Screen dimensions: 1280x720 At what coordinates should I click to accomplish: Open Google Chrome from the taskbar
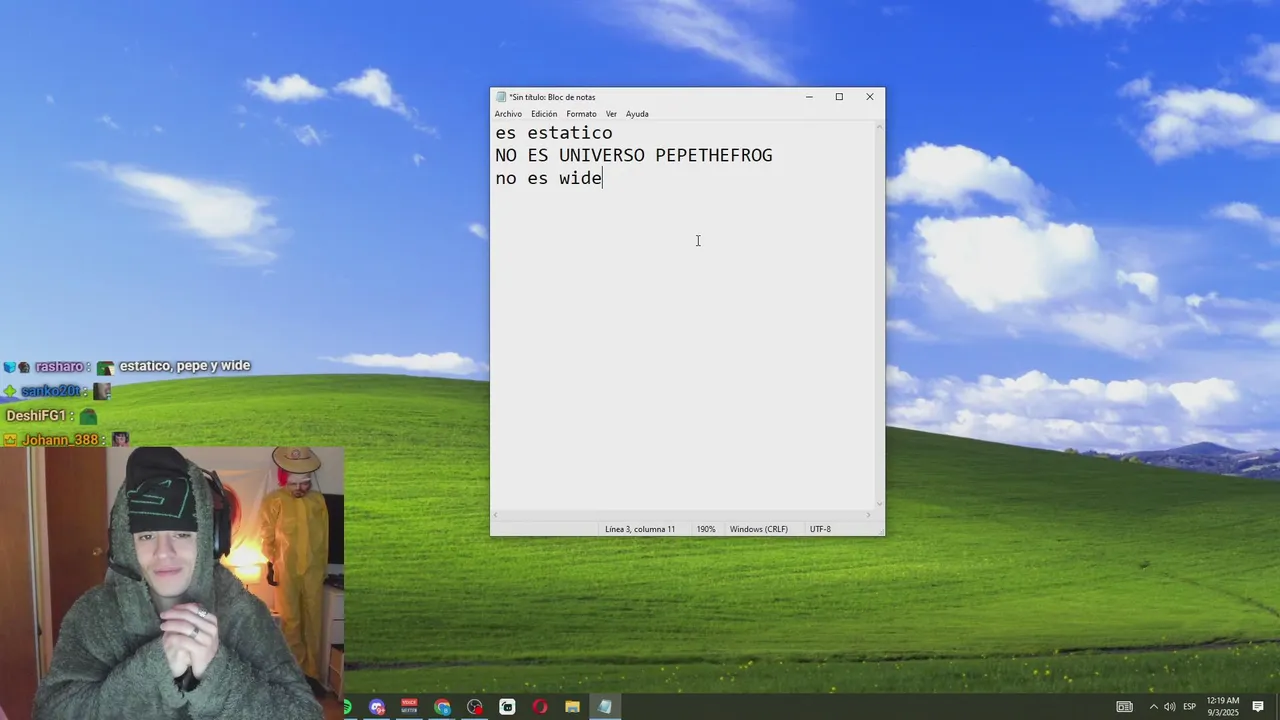coord(442,707)
